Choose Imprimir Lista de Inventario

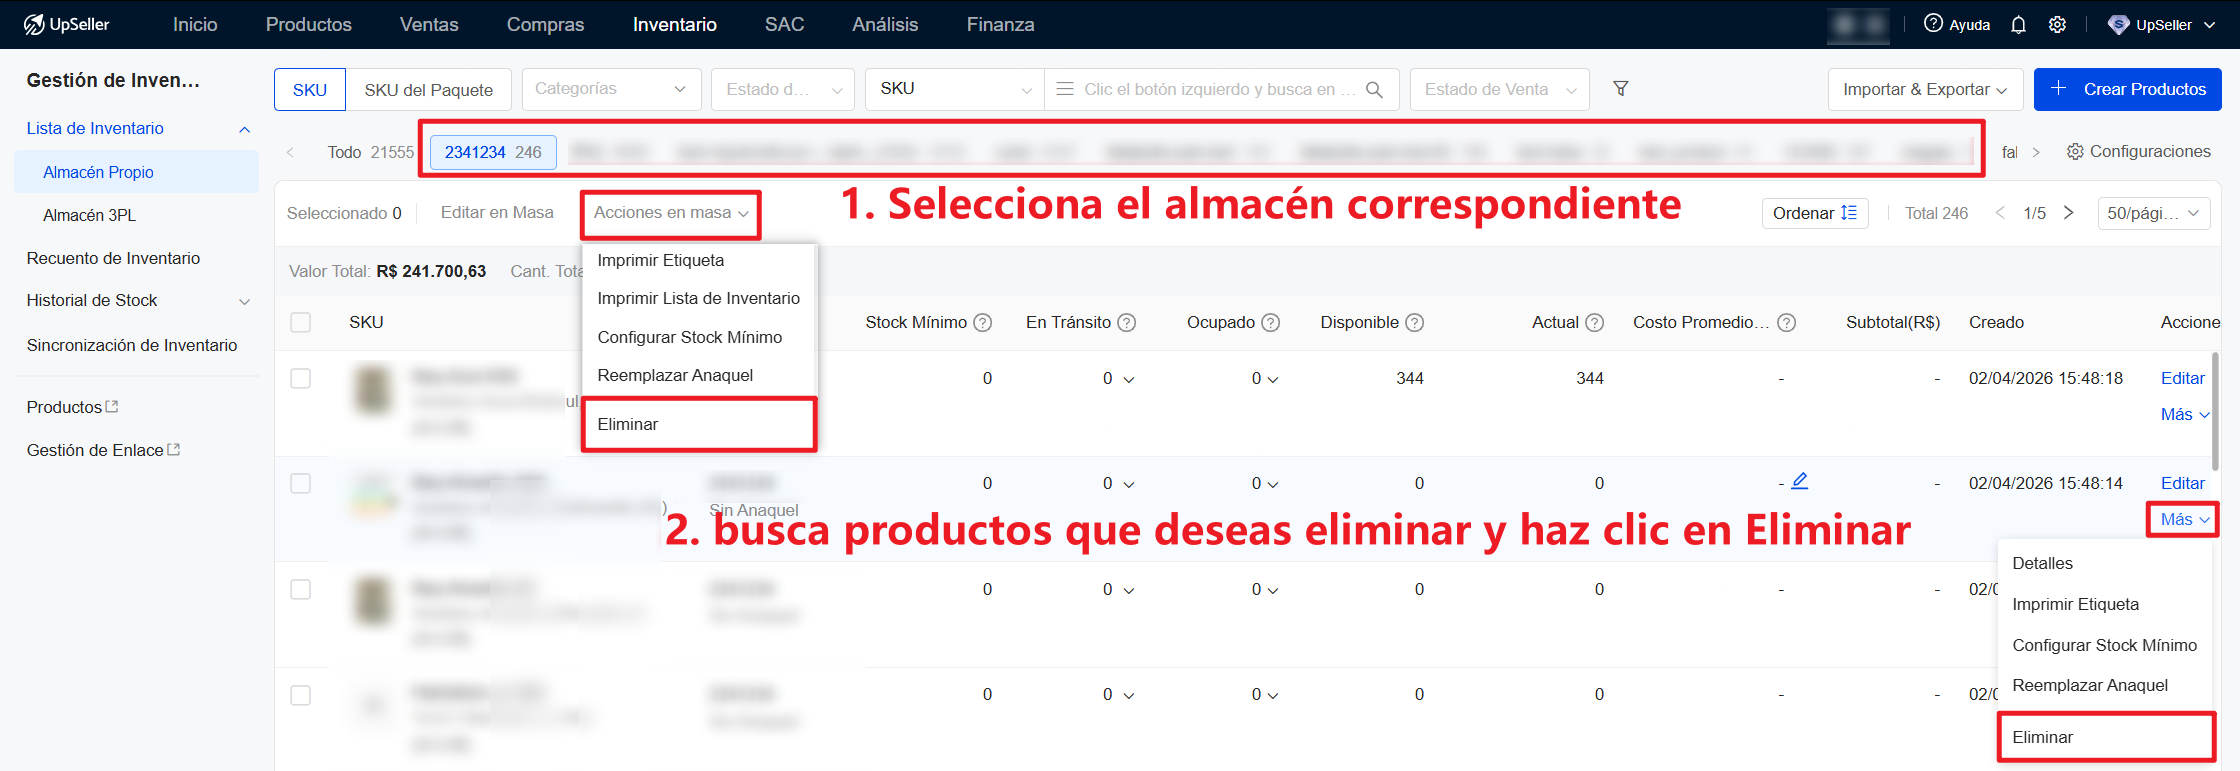tap(699, 298)
